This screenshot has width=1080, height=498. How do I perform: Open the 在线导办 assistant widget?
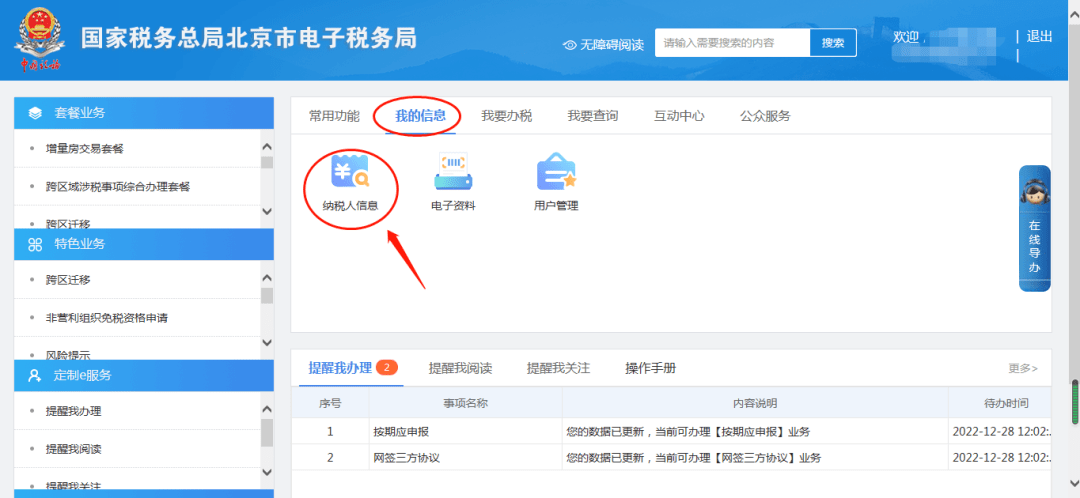click(1035, 228)
